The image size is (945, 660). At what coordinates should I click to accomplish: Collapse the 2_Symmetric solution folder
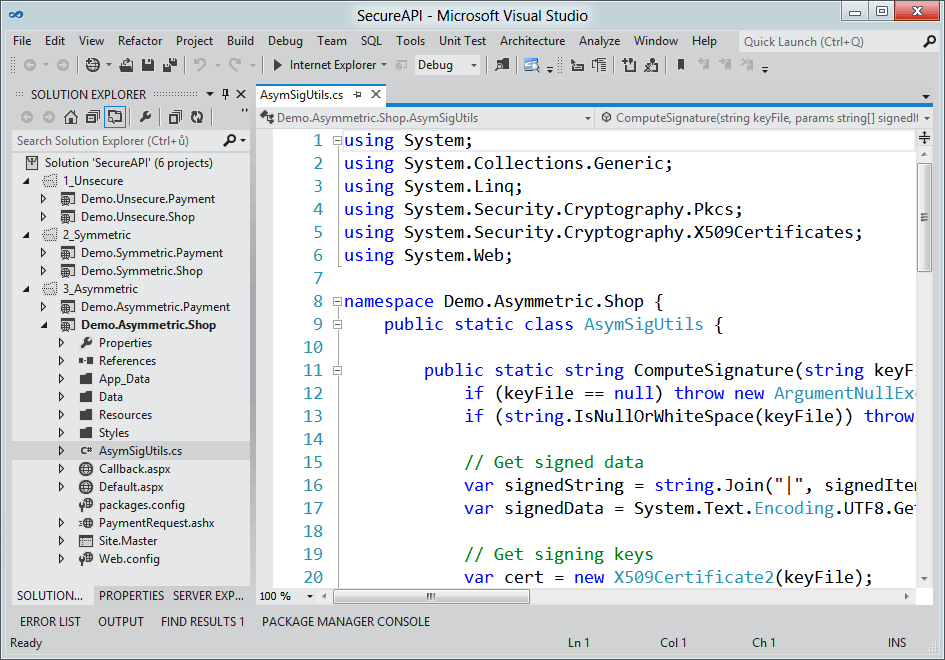(27, 235)
